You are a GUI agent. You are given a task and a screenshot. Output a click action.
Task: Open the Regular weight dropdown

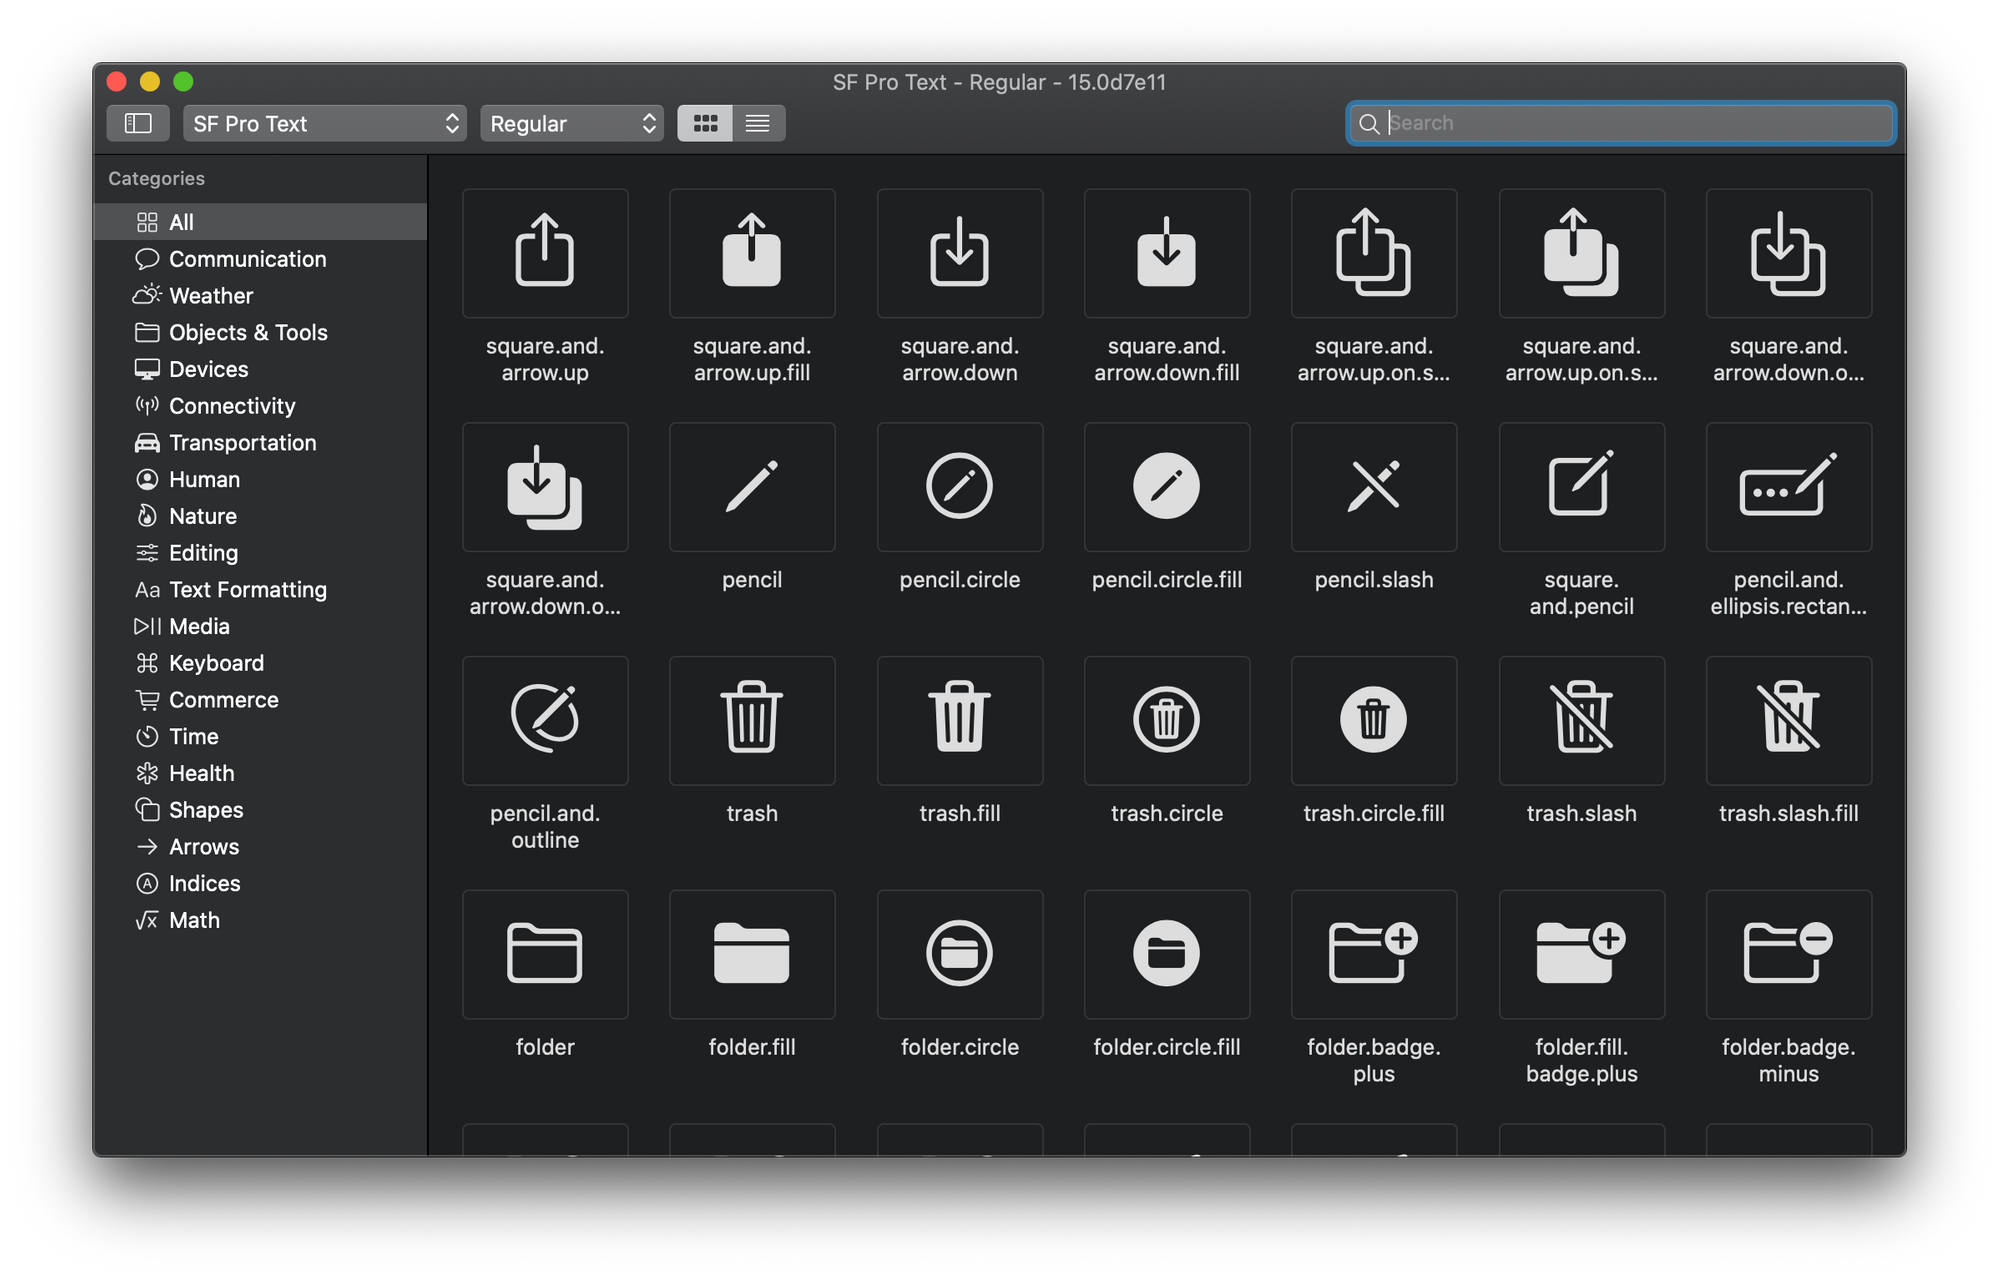[572, 123]
